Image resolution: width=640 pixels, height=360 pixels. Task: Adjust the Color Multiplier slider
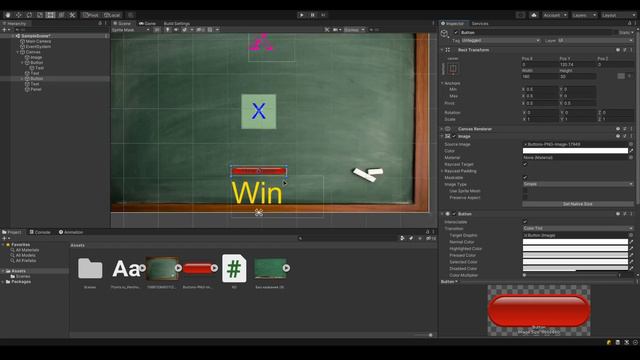[x=571, y=275]
